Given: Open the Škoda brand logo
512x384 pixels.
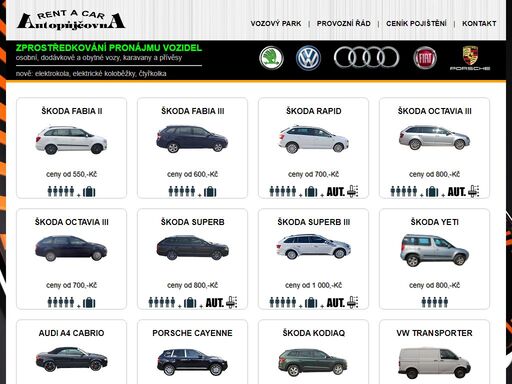Looking at the screenshot, I should click(x=271, y=58).
